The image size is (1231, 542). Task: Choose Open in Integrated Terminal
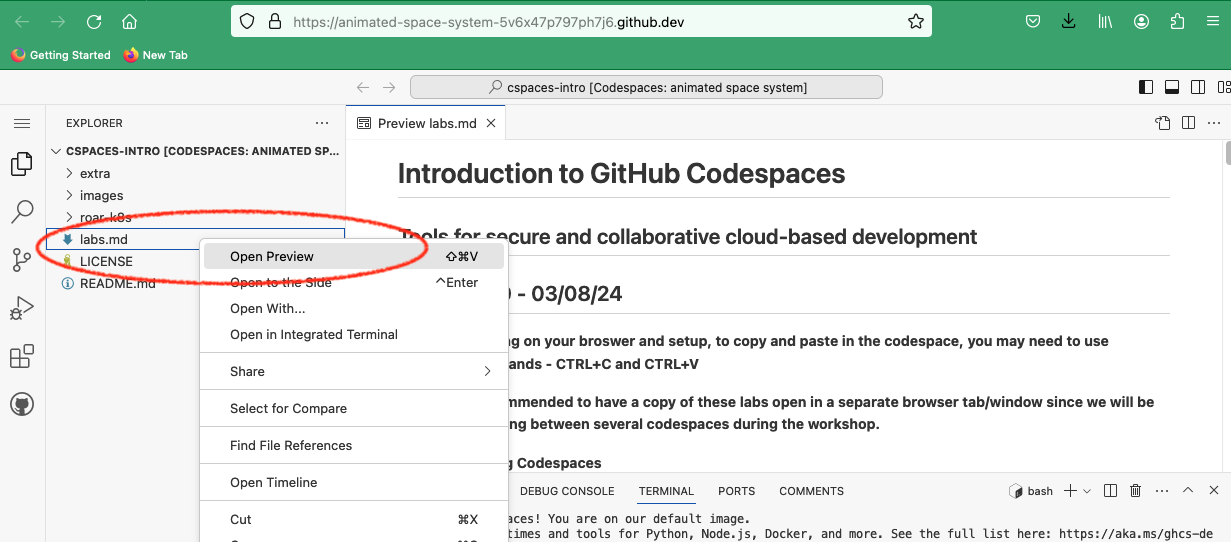click(x=354, y=335)
